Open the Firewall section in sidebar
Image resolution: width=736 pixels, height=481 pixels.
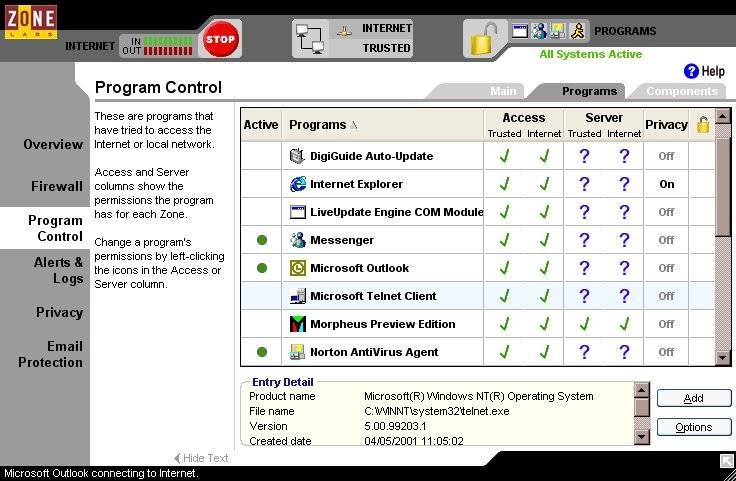[x=57, y=186]
